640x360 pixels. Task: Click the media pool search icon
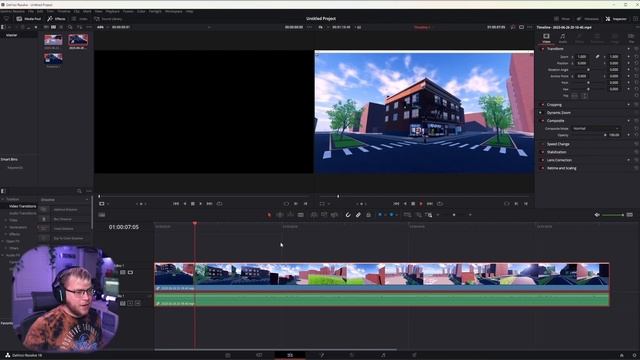point(70,27)
